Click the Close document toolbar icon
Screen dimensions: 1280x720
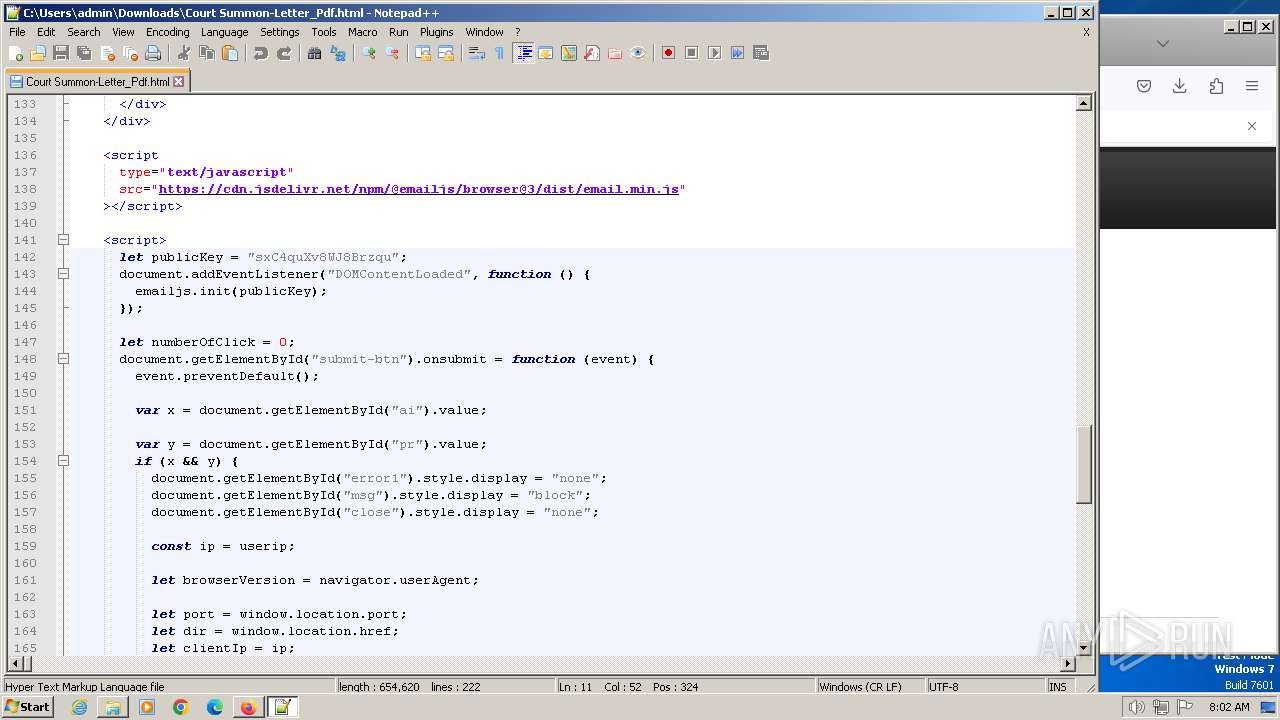[107, 53]
